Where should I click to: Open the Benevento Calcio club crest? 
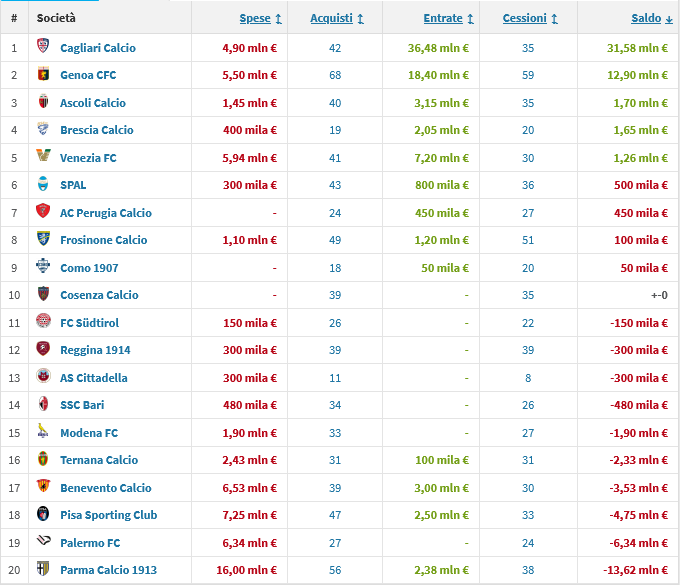[x=43, y=486]
